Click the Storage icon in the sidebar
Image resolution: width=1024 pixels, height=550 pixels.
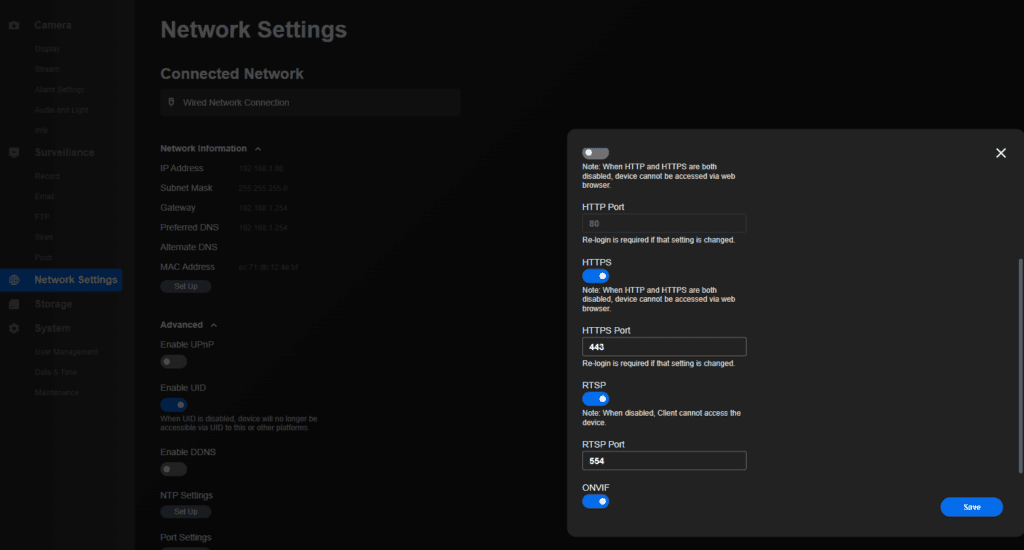[14, 304]
